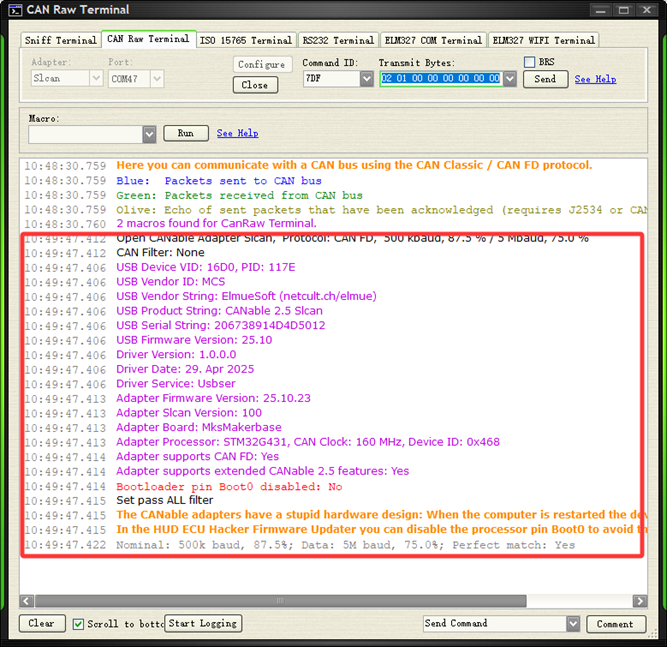Click 'USB Serial String: 206738914D4D5012' line
Viewport: 667px width, 647px height.
(x=221, y=325)
